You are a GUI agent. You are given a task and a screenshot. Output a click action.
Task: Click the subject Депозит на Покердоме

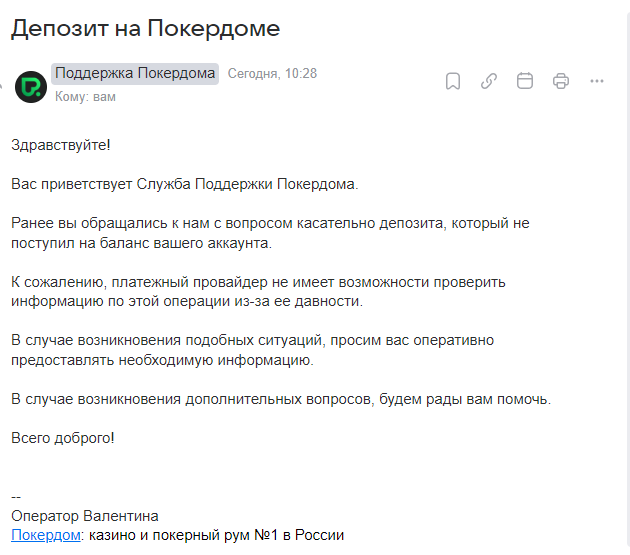tap(145, 28)
